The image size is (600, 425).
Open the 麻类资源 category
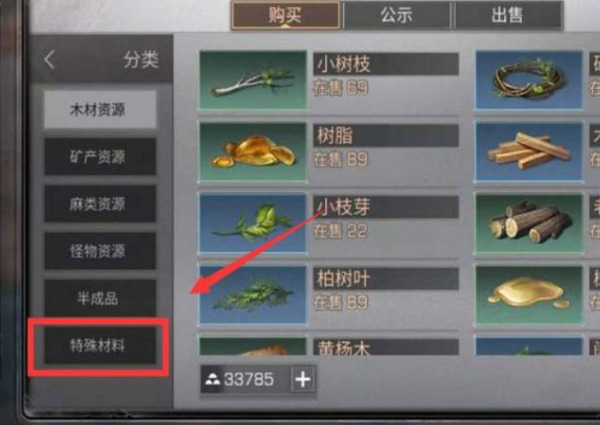100,204
